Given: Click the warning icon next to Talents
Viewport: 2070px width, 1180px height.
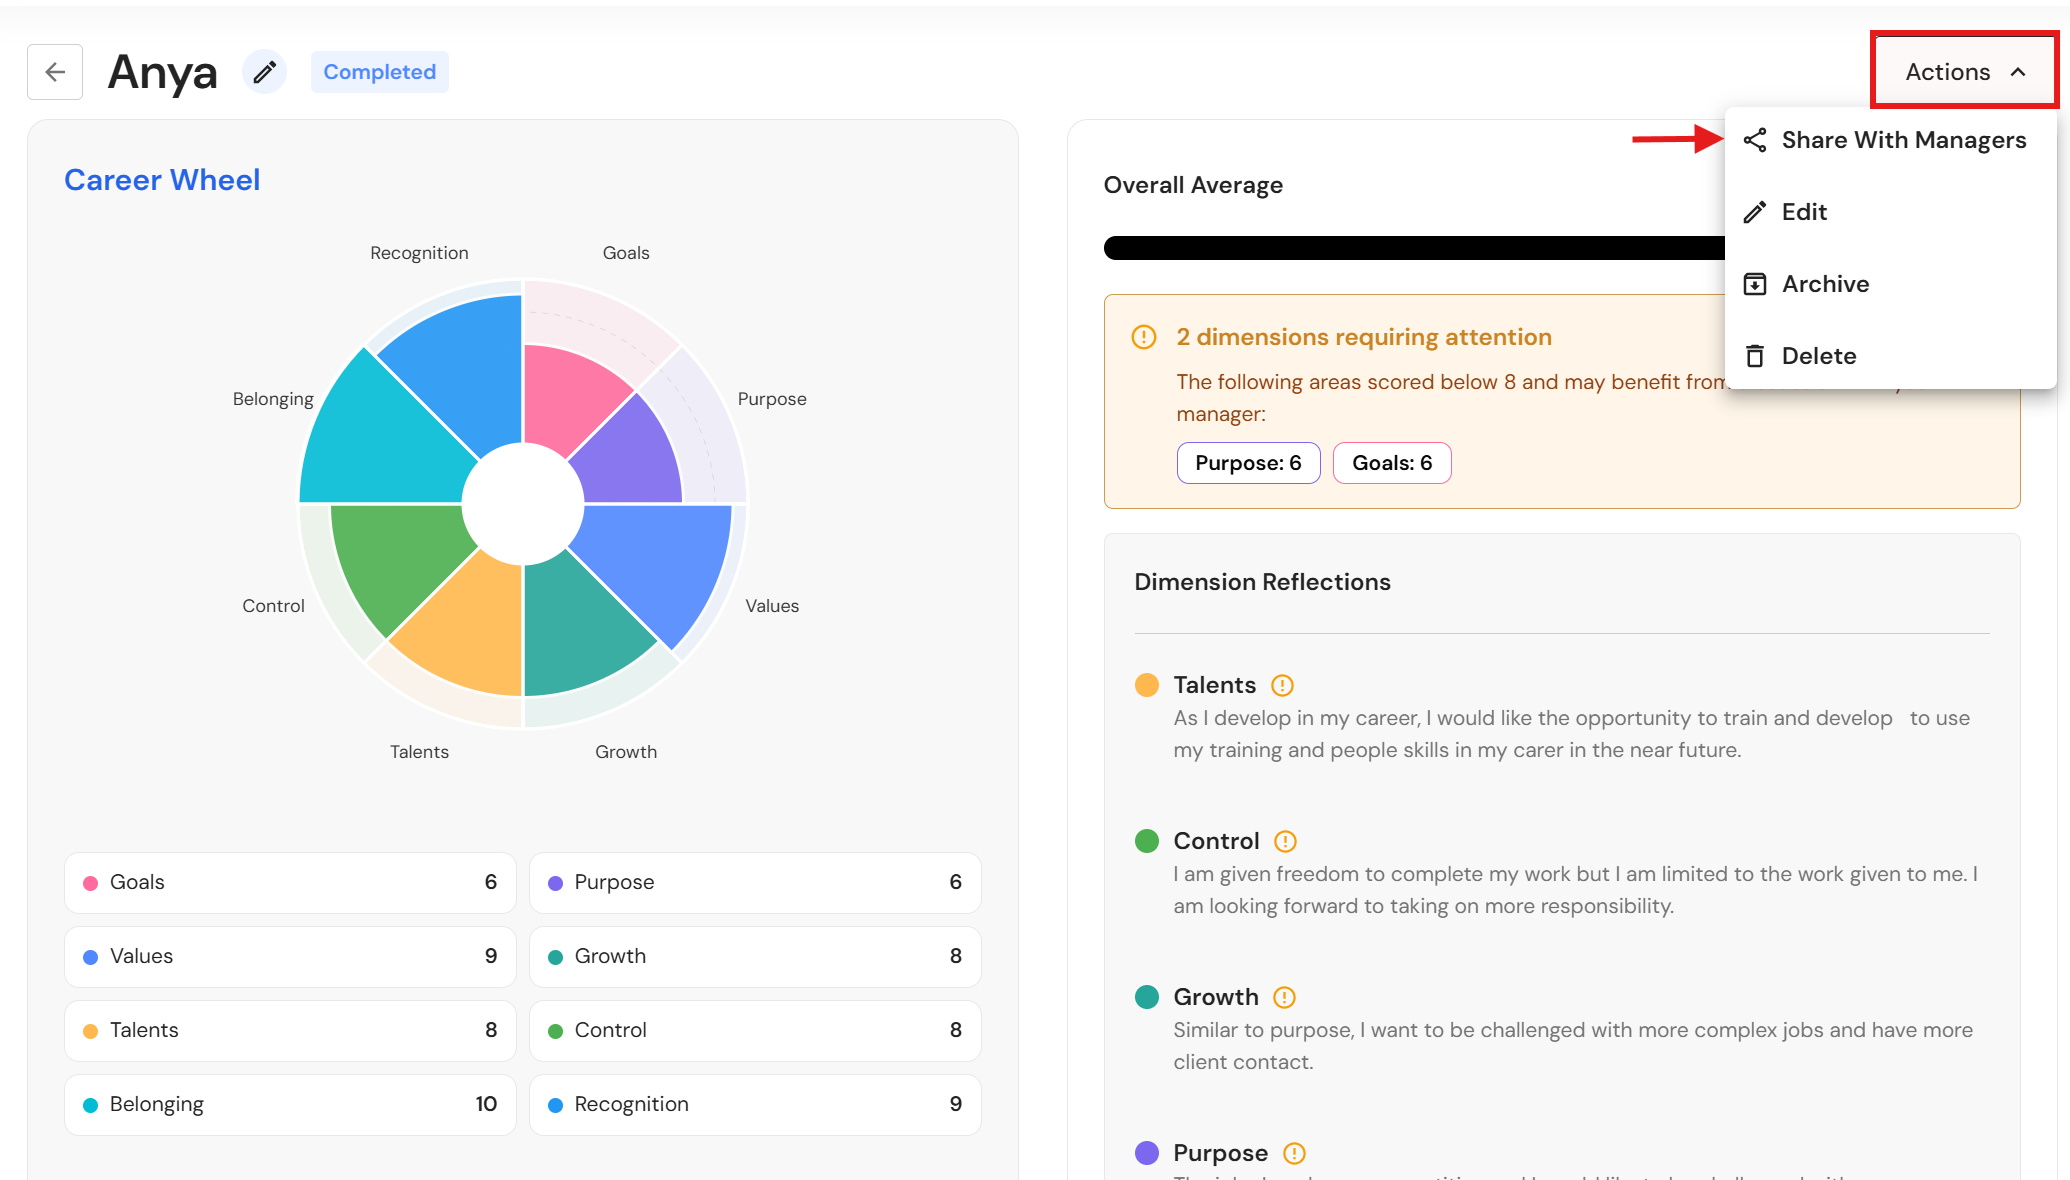Looking at the screenshot, I should (x=1282, y=685).
